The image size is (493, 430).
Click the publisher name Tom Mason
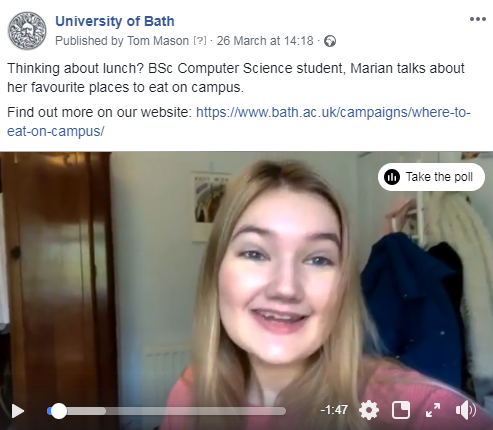pyautogui.click(x=158, y=41)
